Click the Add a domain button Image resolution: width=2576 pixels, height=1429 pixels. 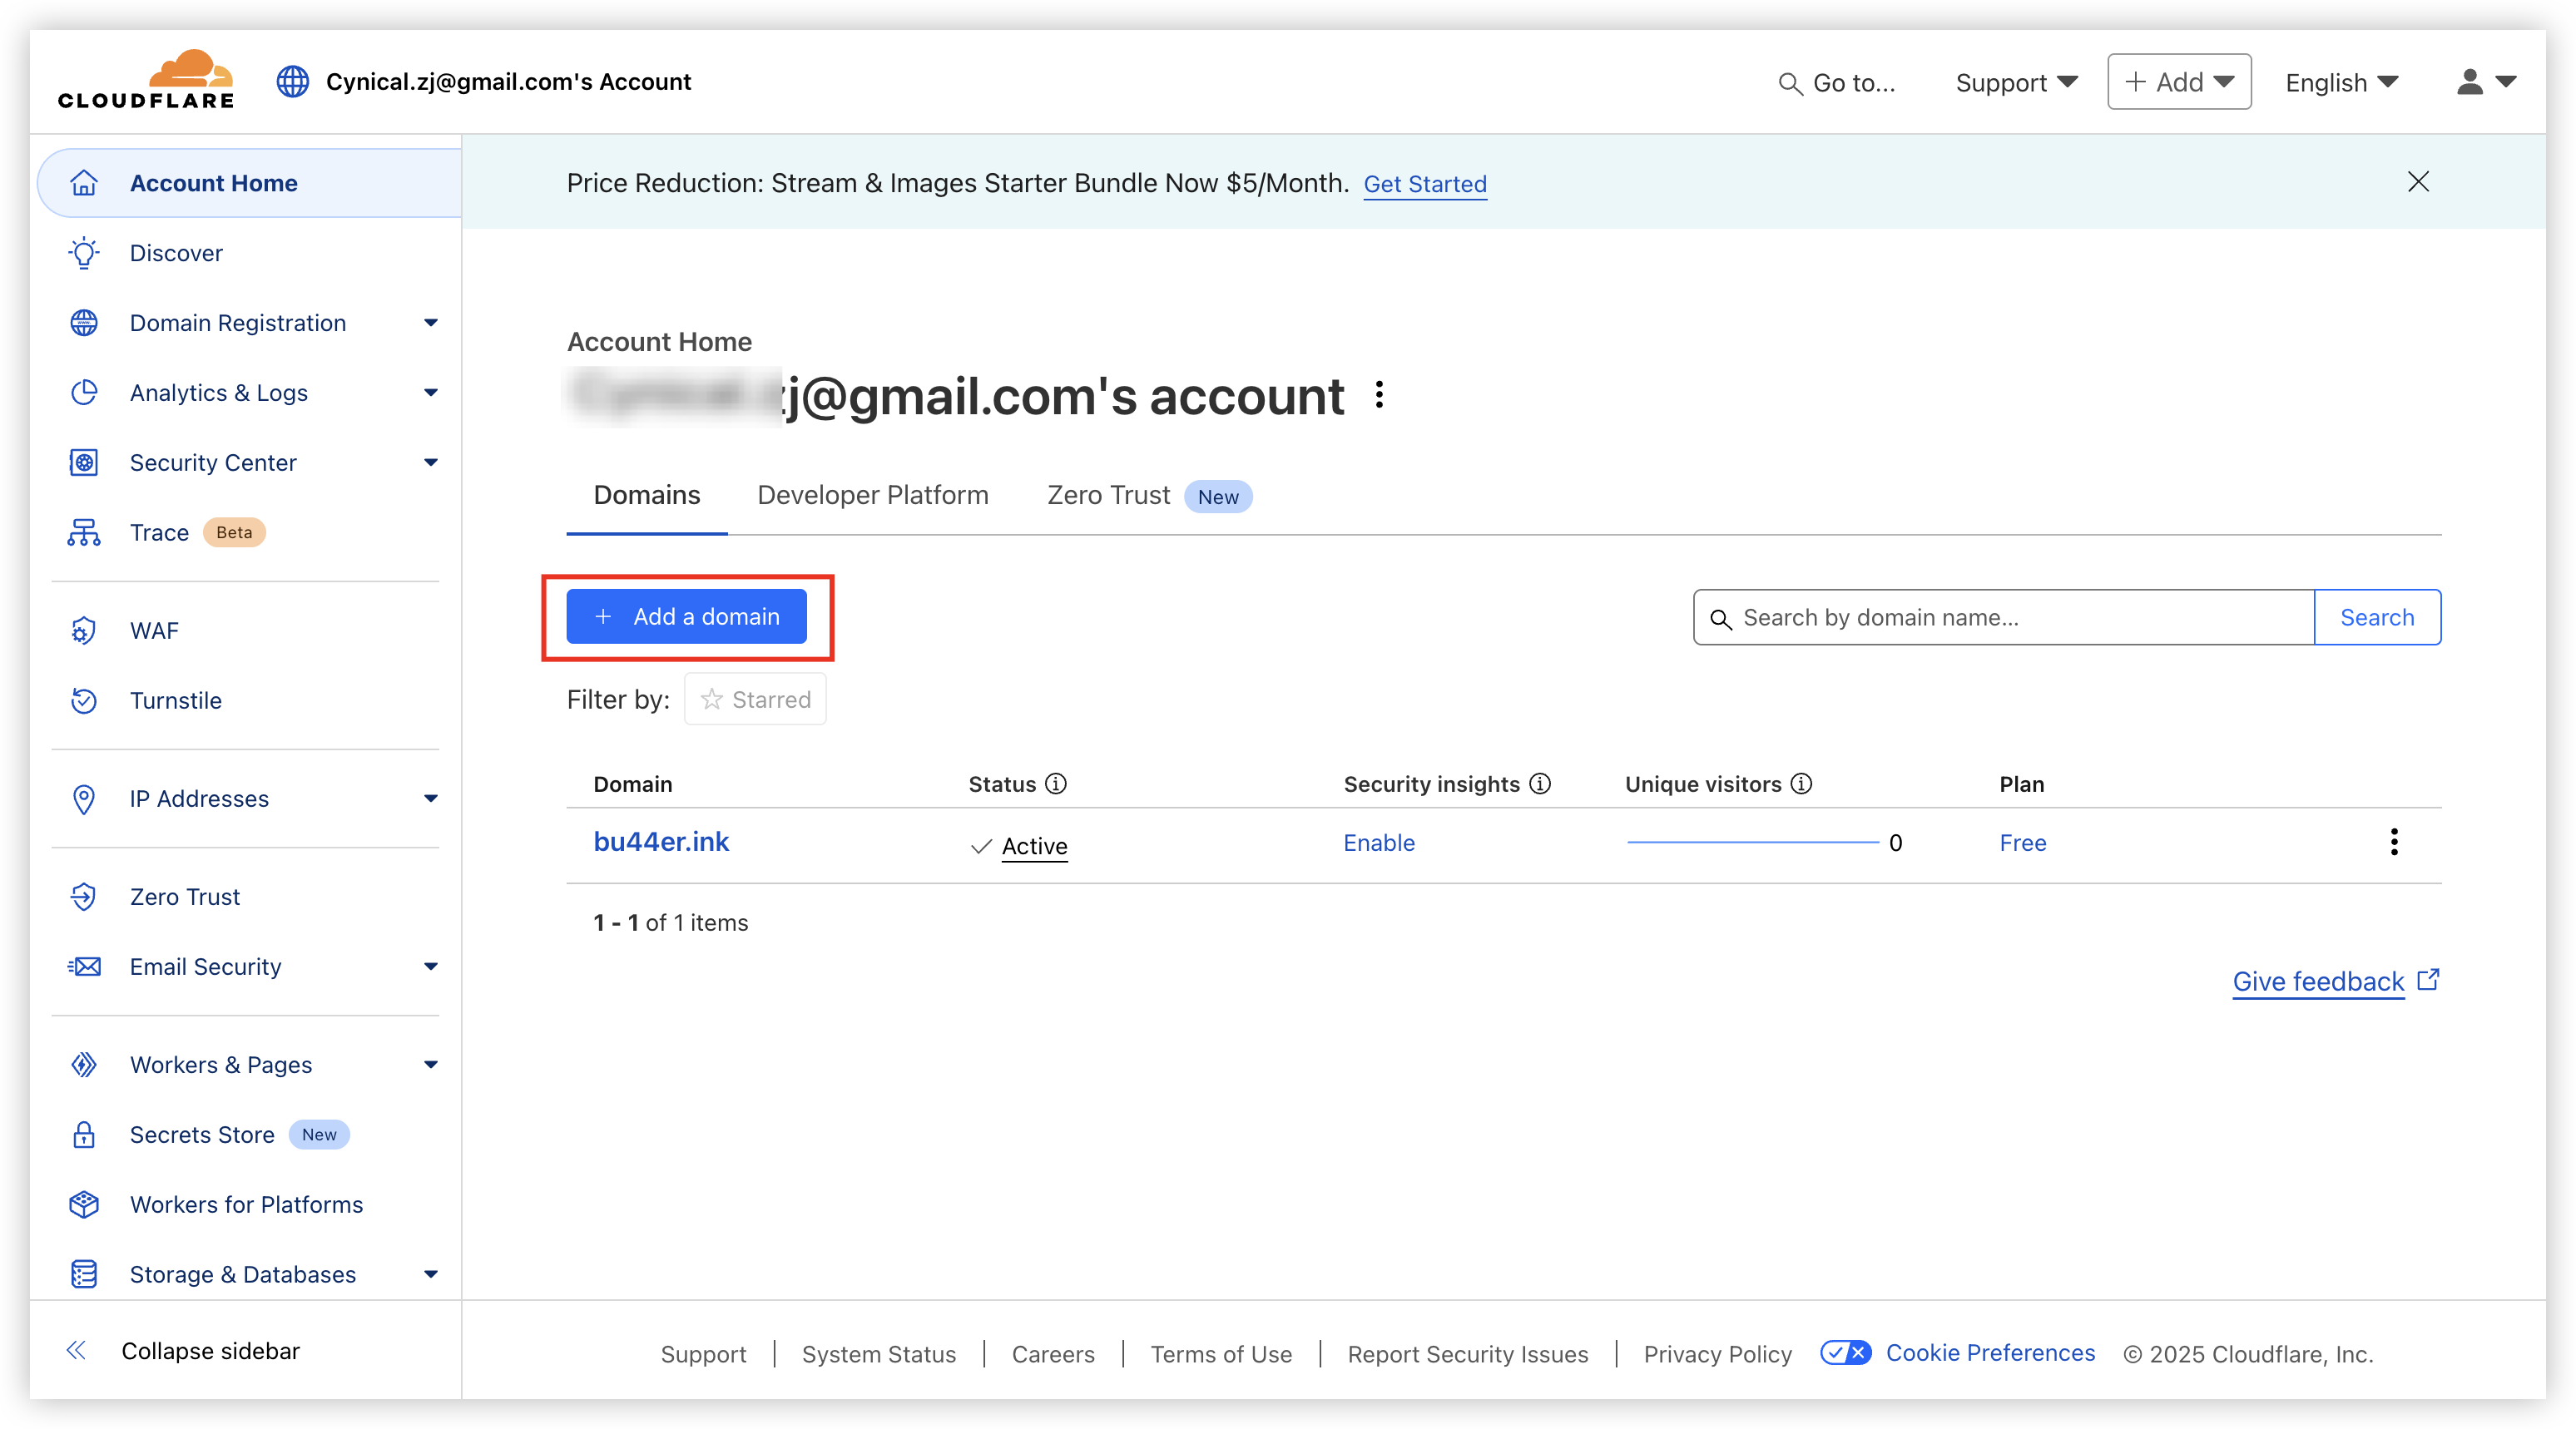tap(686, 617)
